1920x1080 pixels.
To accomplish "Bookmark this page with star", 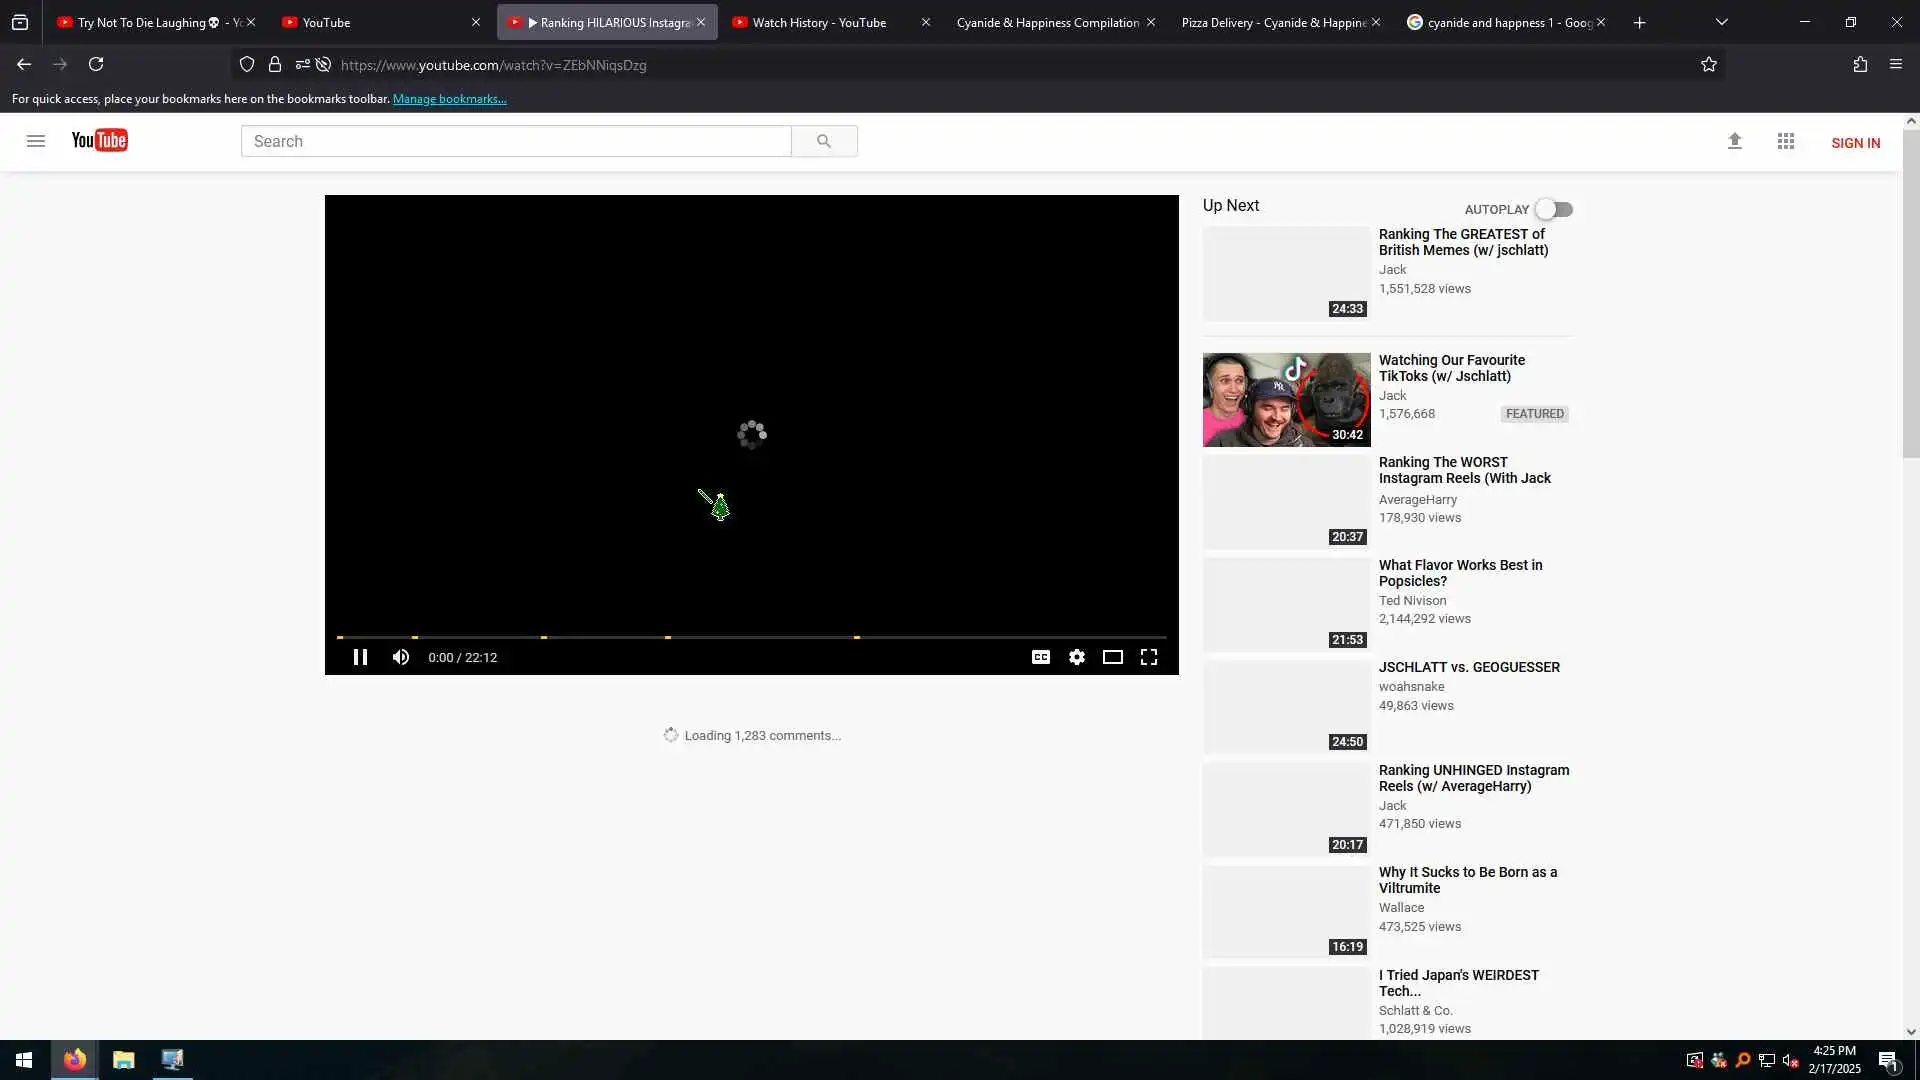I will coord(1708,65).
